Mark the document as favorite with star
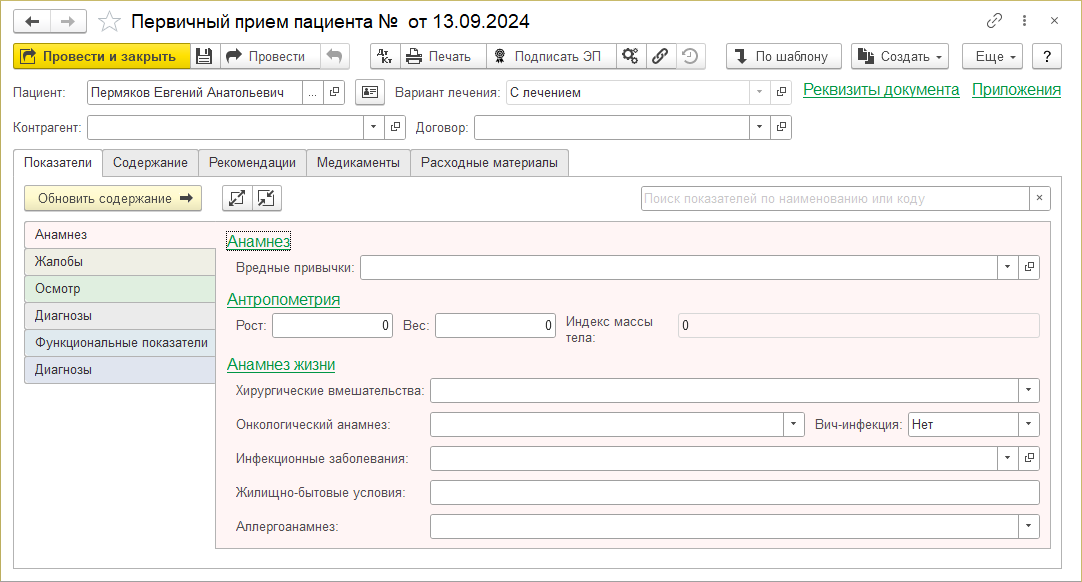Image resolution: width=1082 pixels, height=582 pixels. tap(111, 21)
